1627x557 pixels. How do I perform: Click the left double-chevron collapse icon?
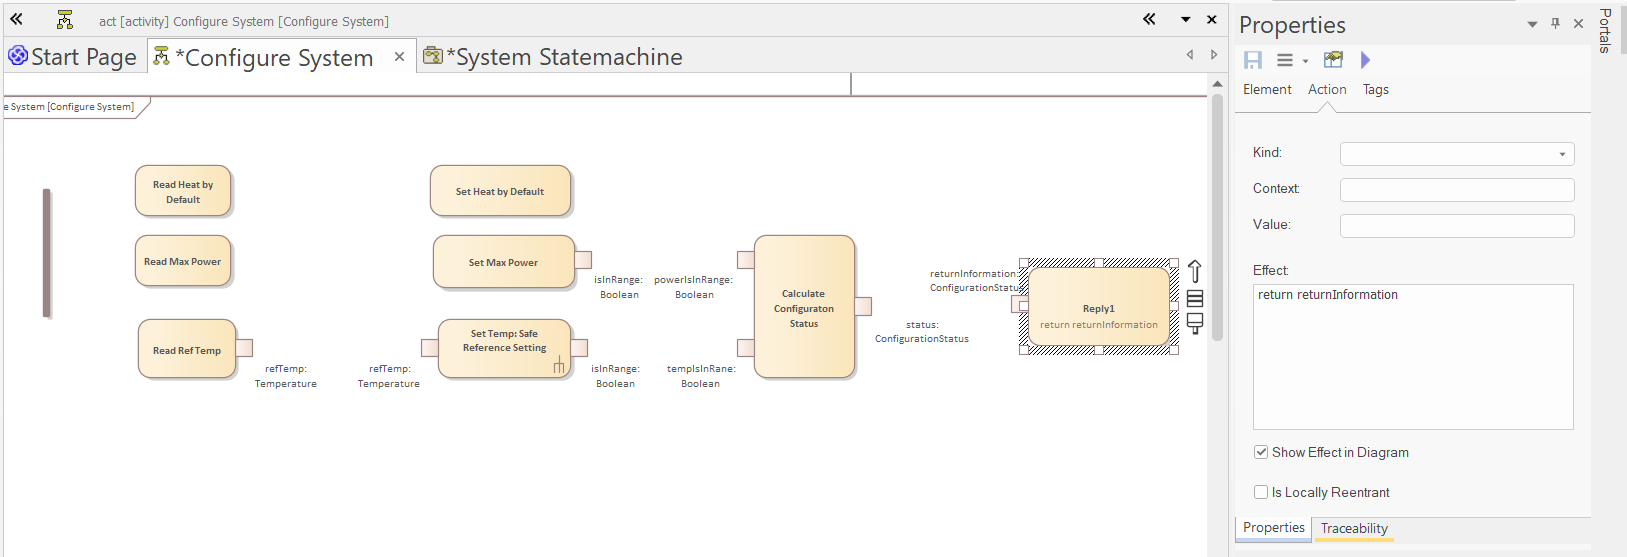point(16,19)
